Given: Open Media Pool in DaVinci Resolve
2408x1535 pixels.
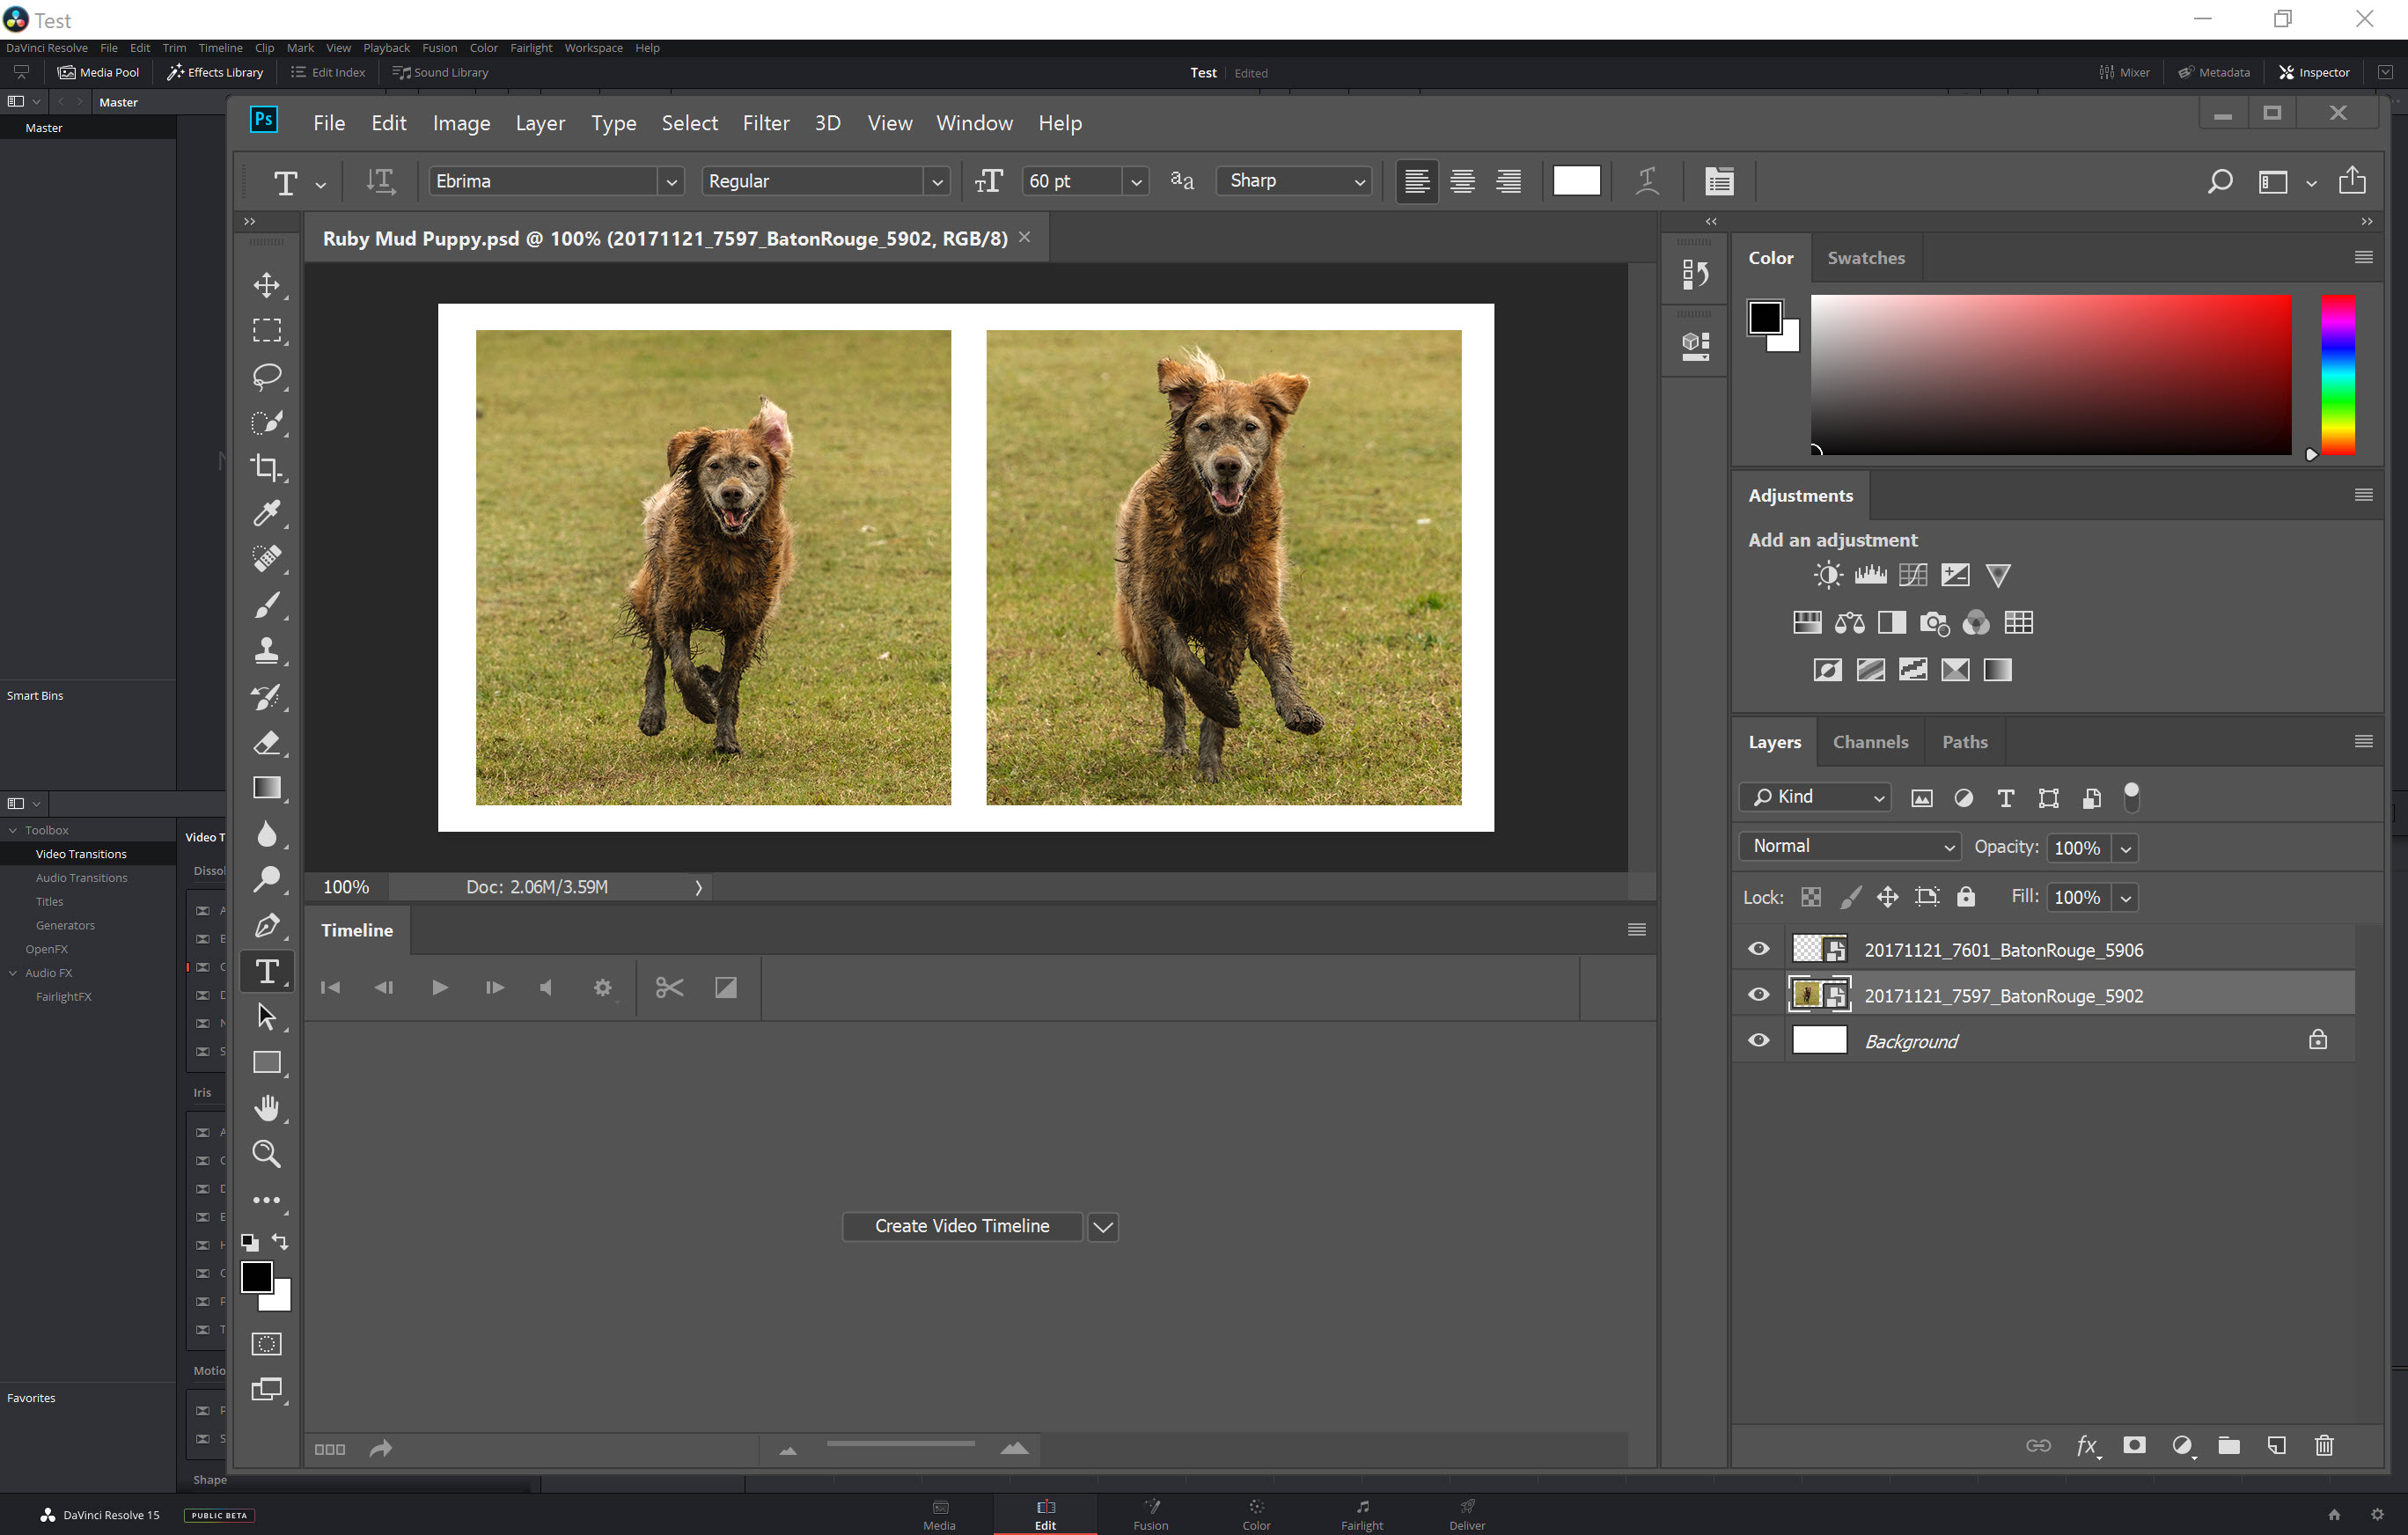Looking at the screenshot, I should tap(98, 72).
